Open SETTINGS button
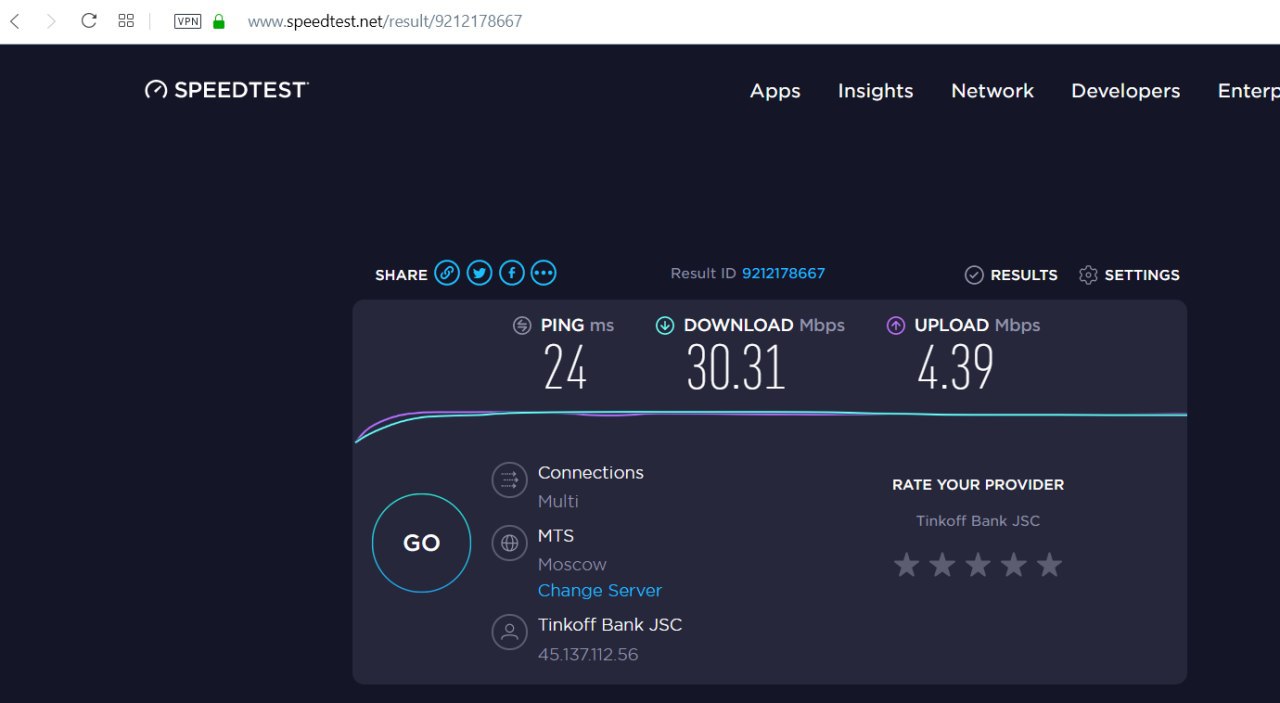The width and height of the screenshot is (1280, 703). click(x=1142, y=275)
